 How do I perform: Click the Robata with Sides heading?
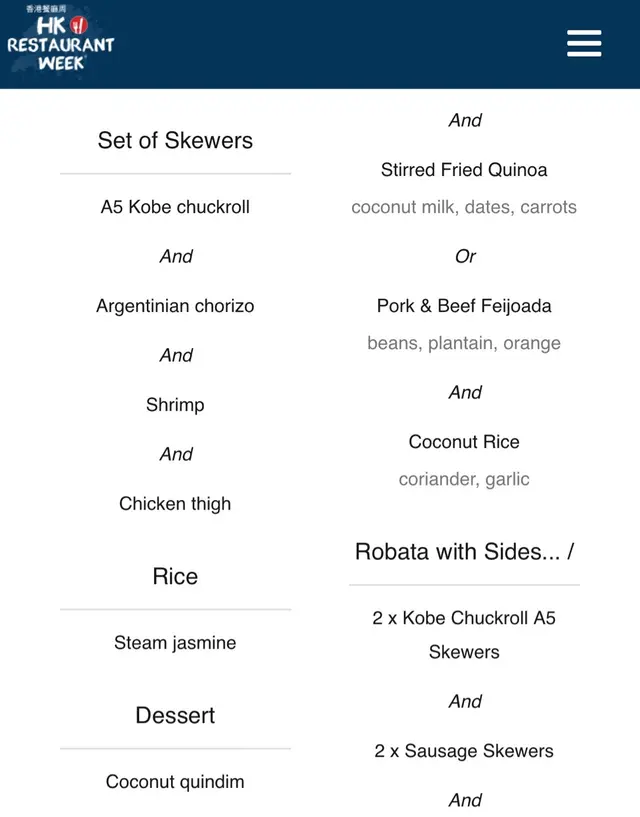(464, 552)
